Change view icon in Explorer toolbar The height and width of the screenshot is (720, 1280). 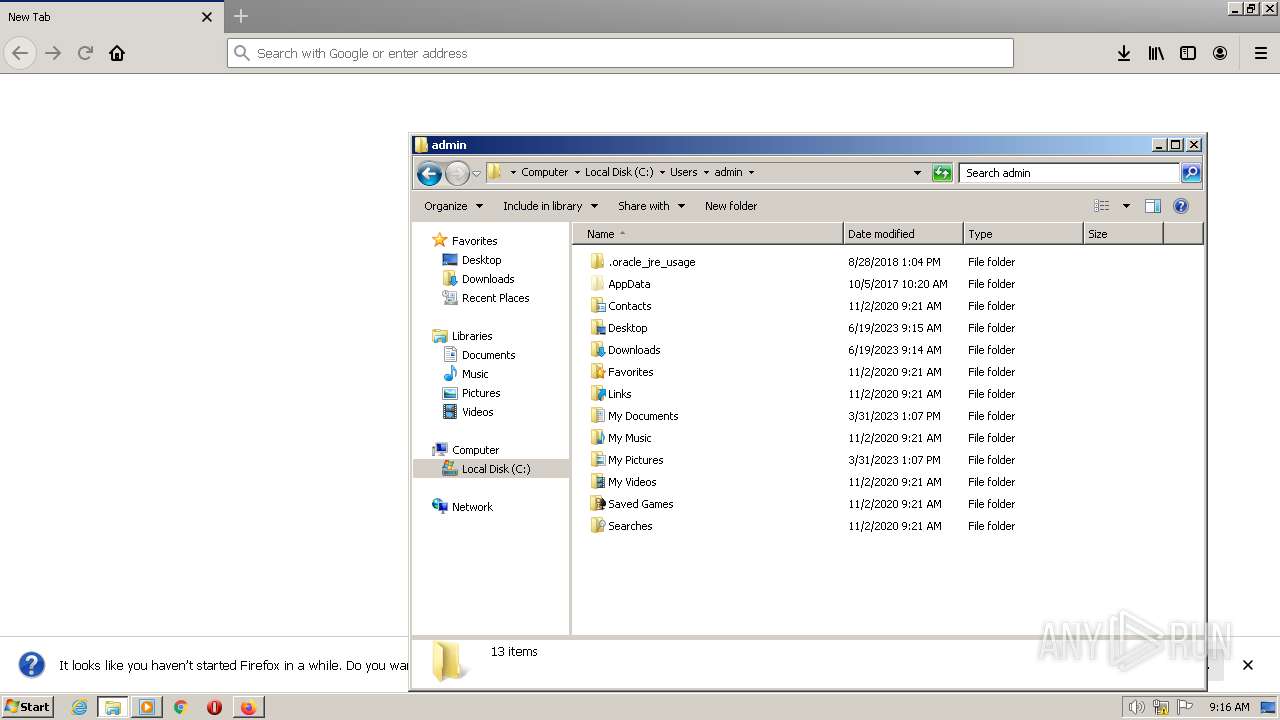(1101, 206)
